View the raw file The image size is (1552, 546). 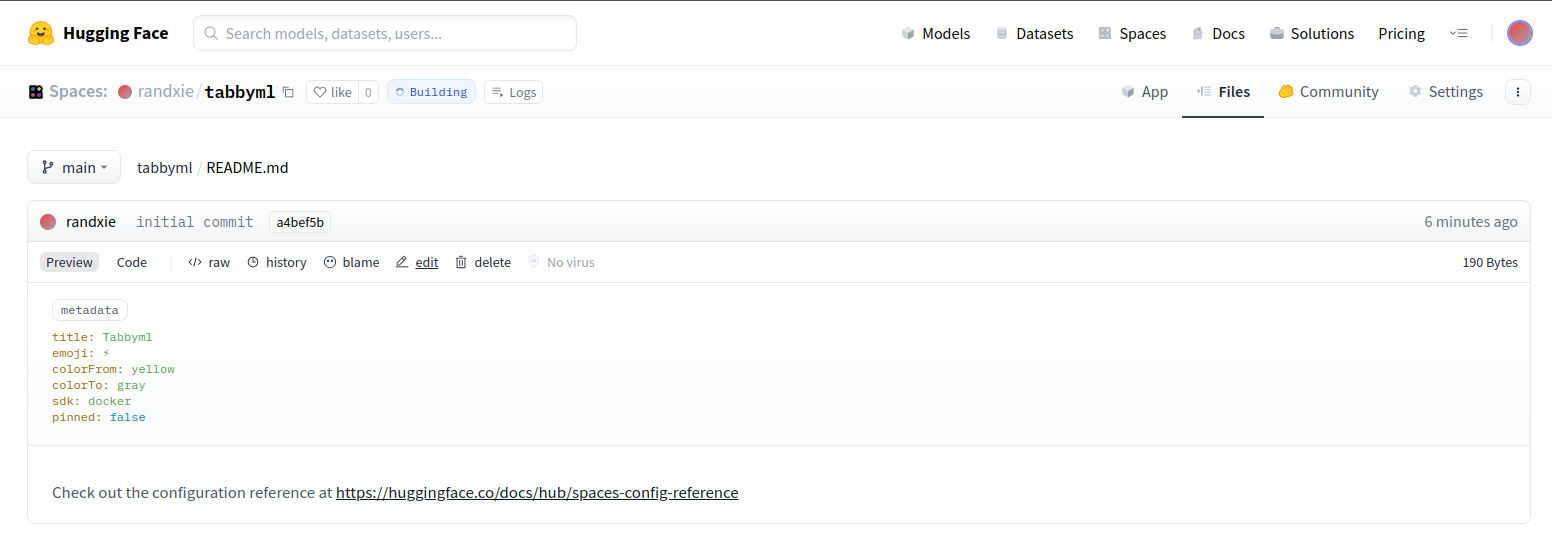point(209,262)
